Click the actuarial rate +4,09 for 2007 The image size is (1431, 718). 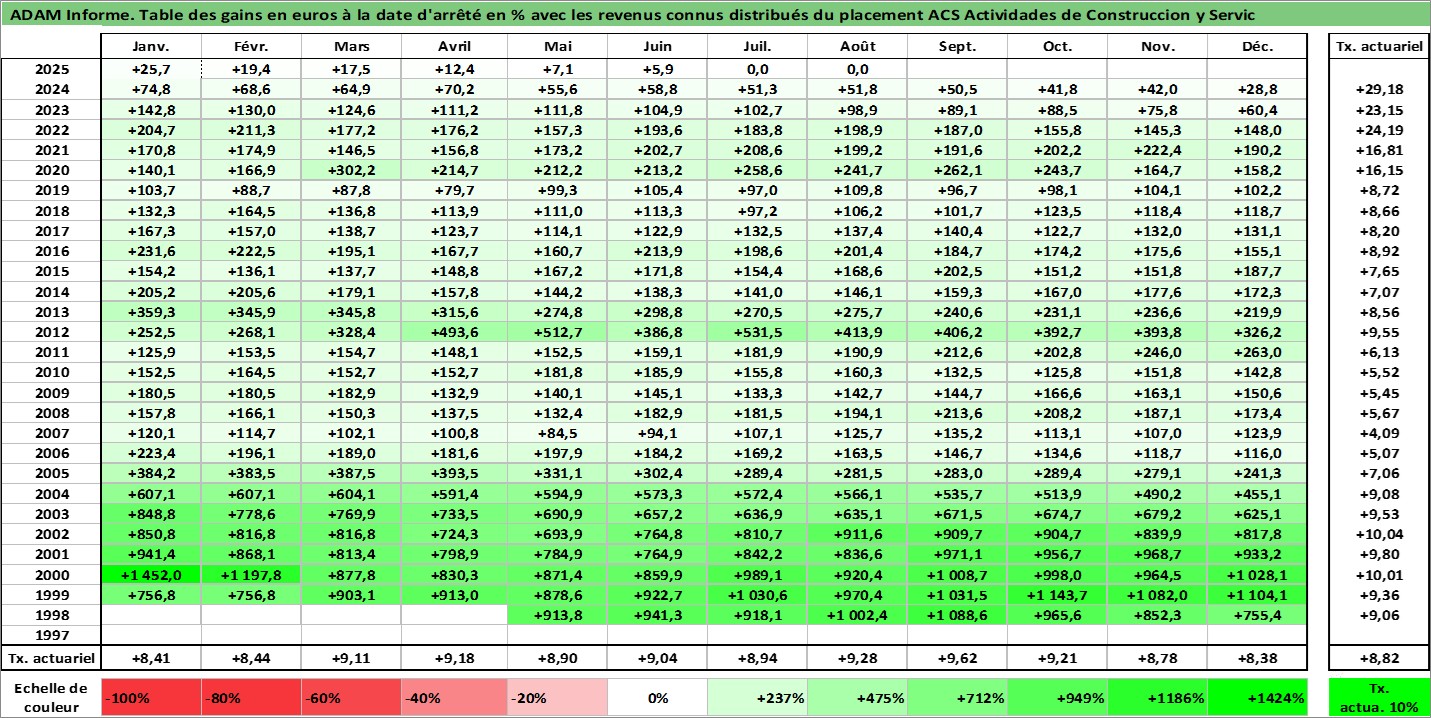tap(1379, 433)
